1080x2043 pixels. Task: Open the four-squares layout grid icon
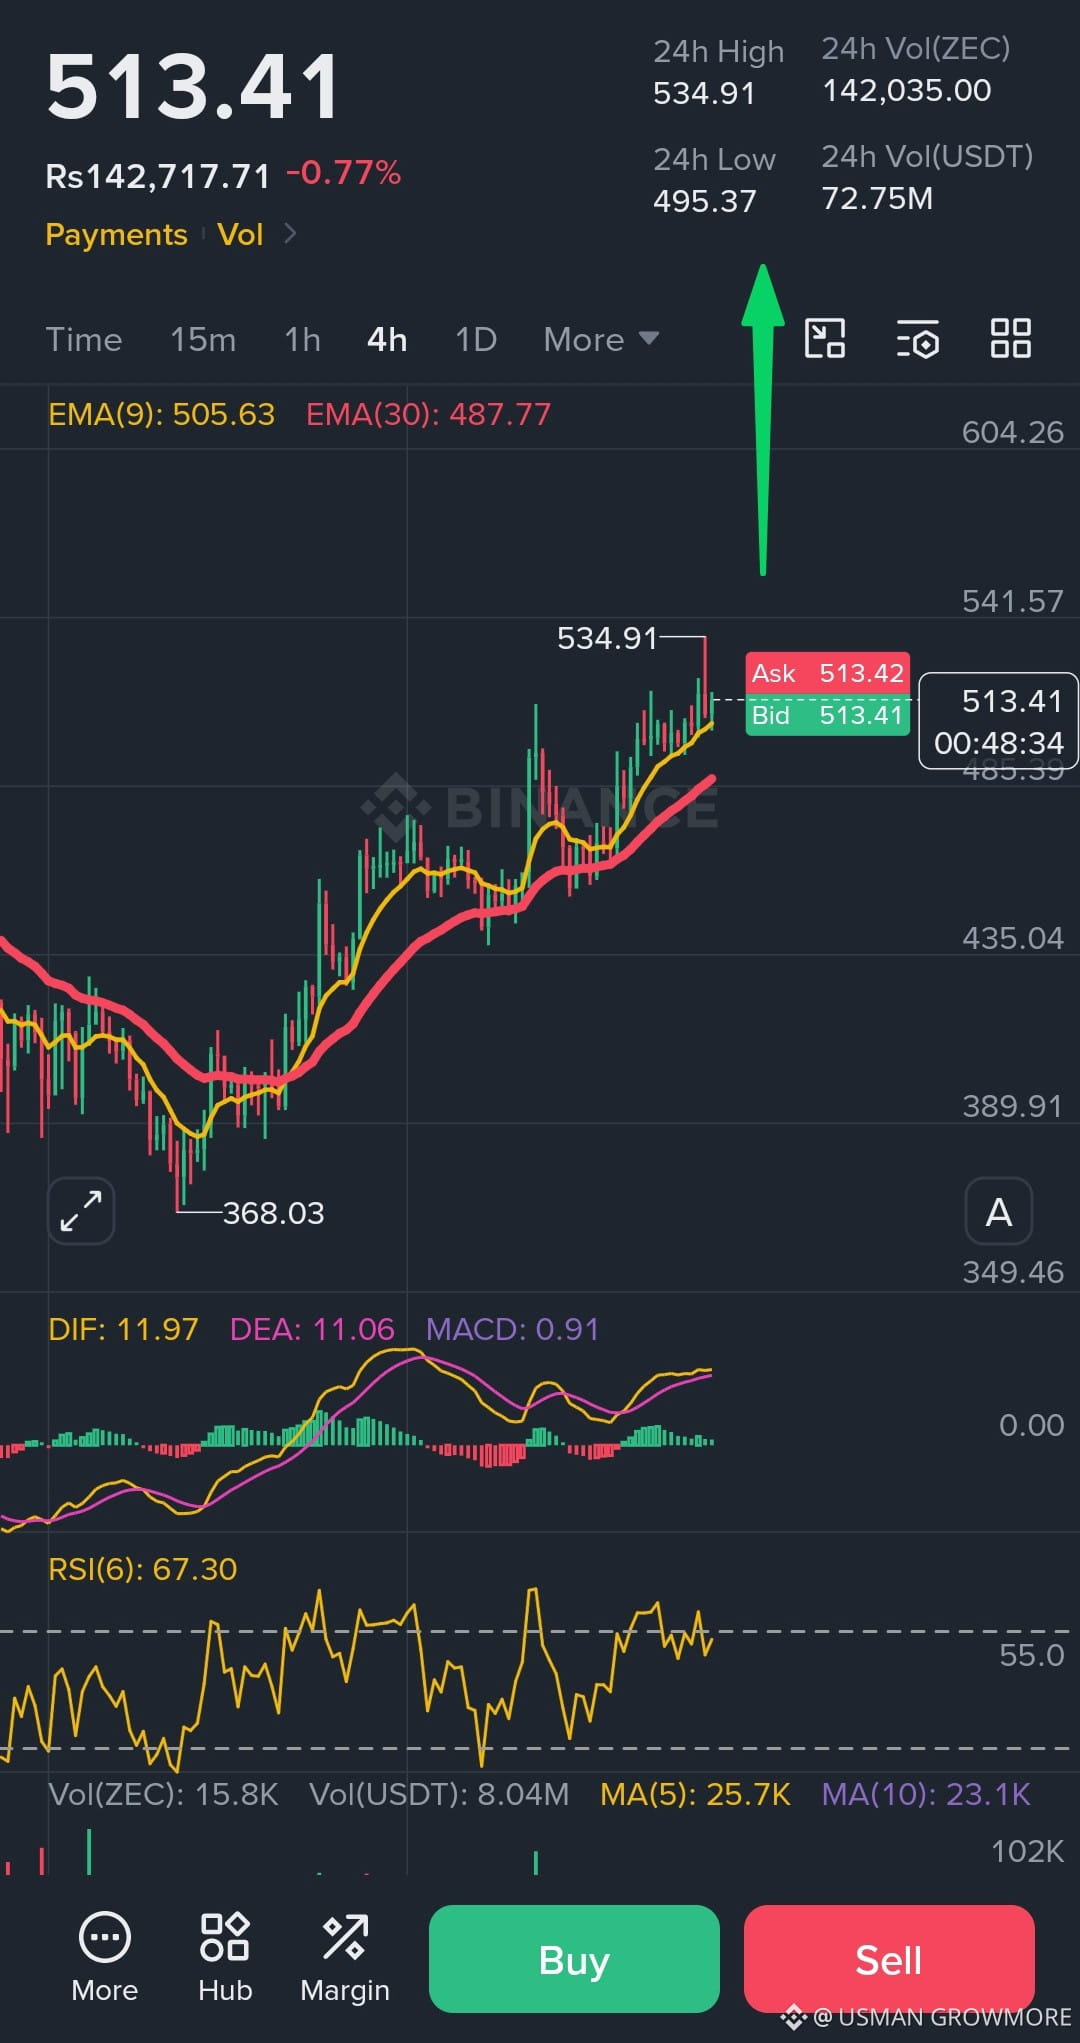pyautogui.click(x=1010, y=338)
